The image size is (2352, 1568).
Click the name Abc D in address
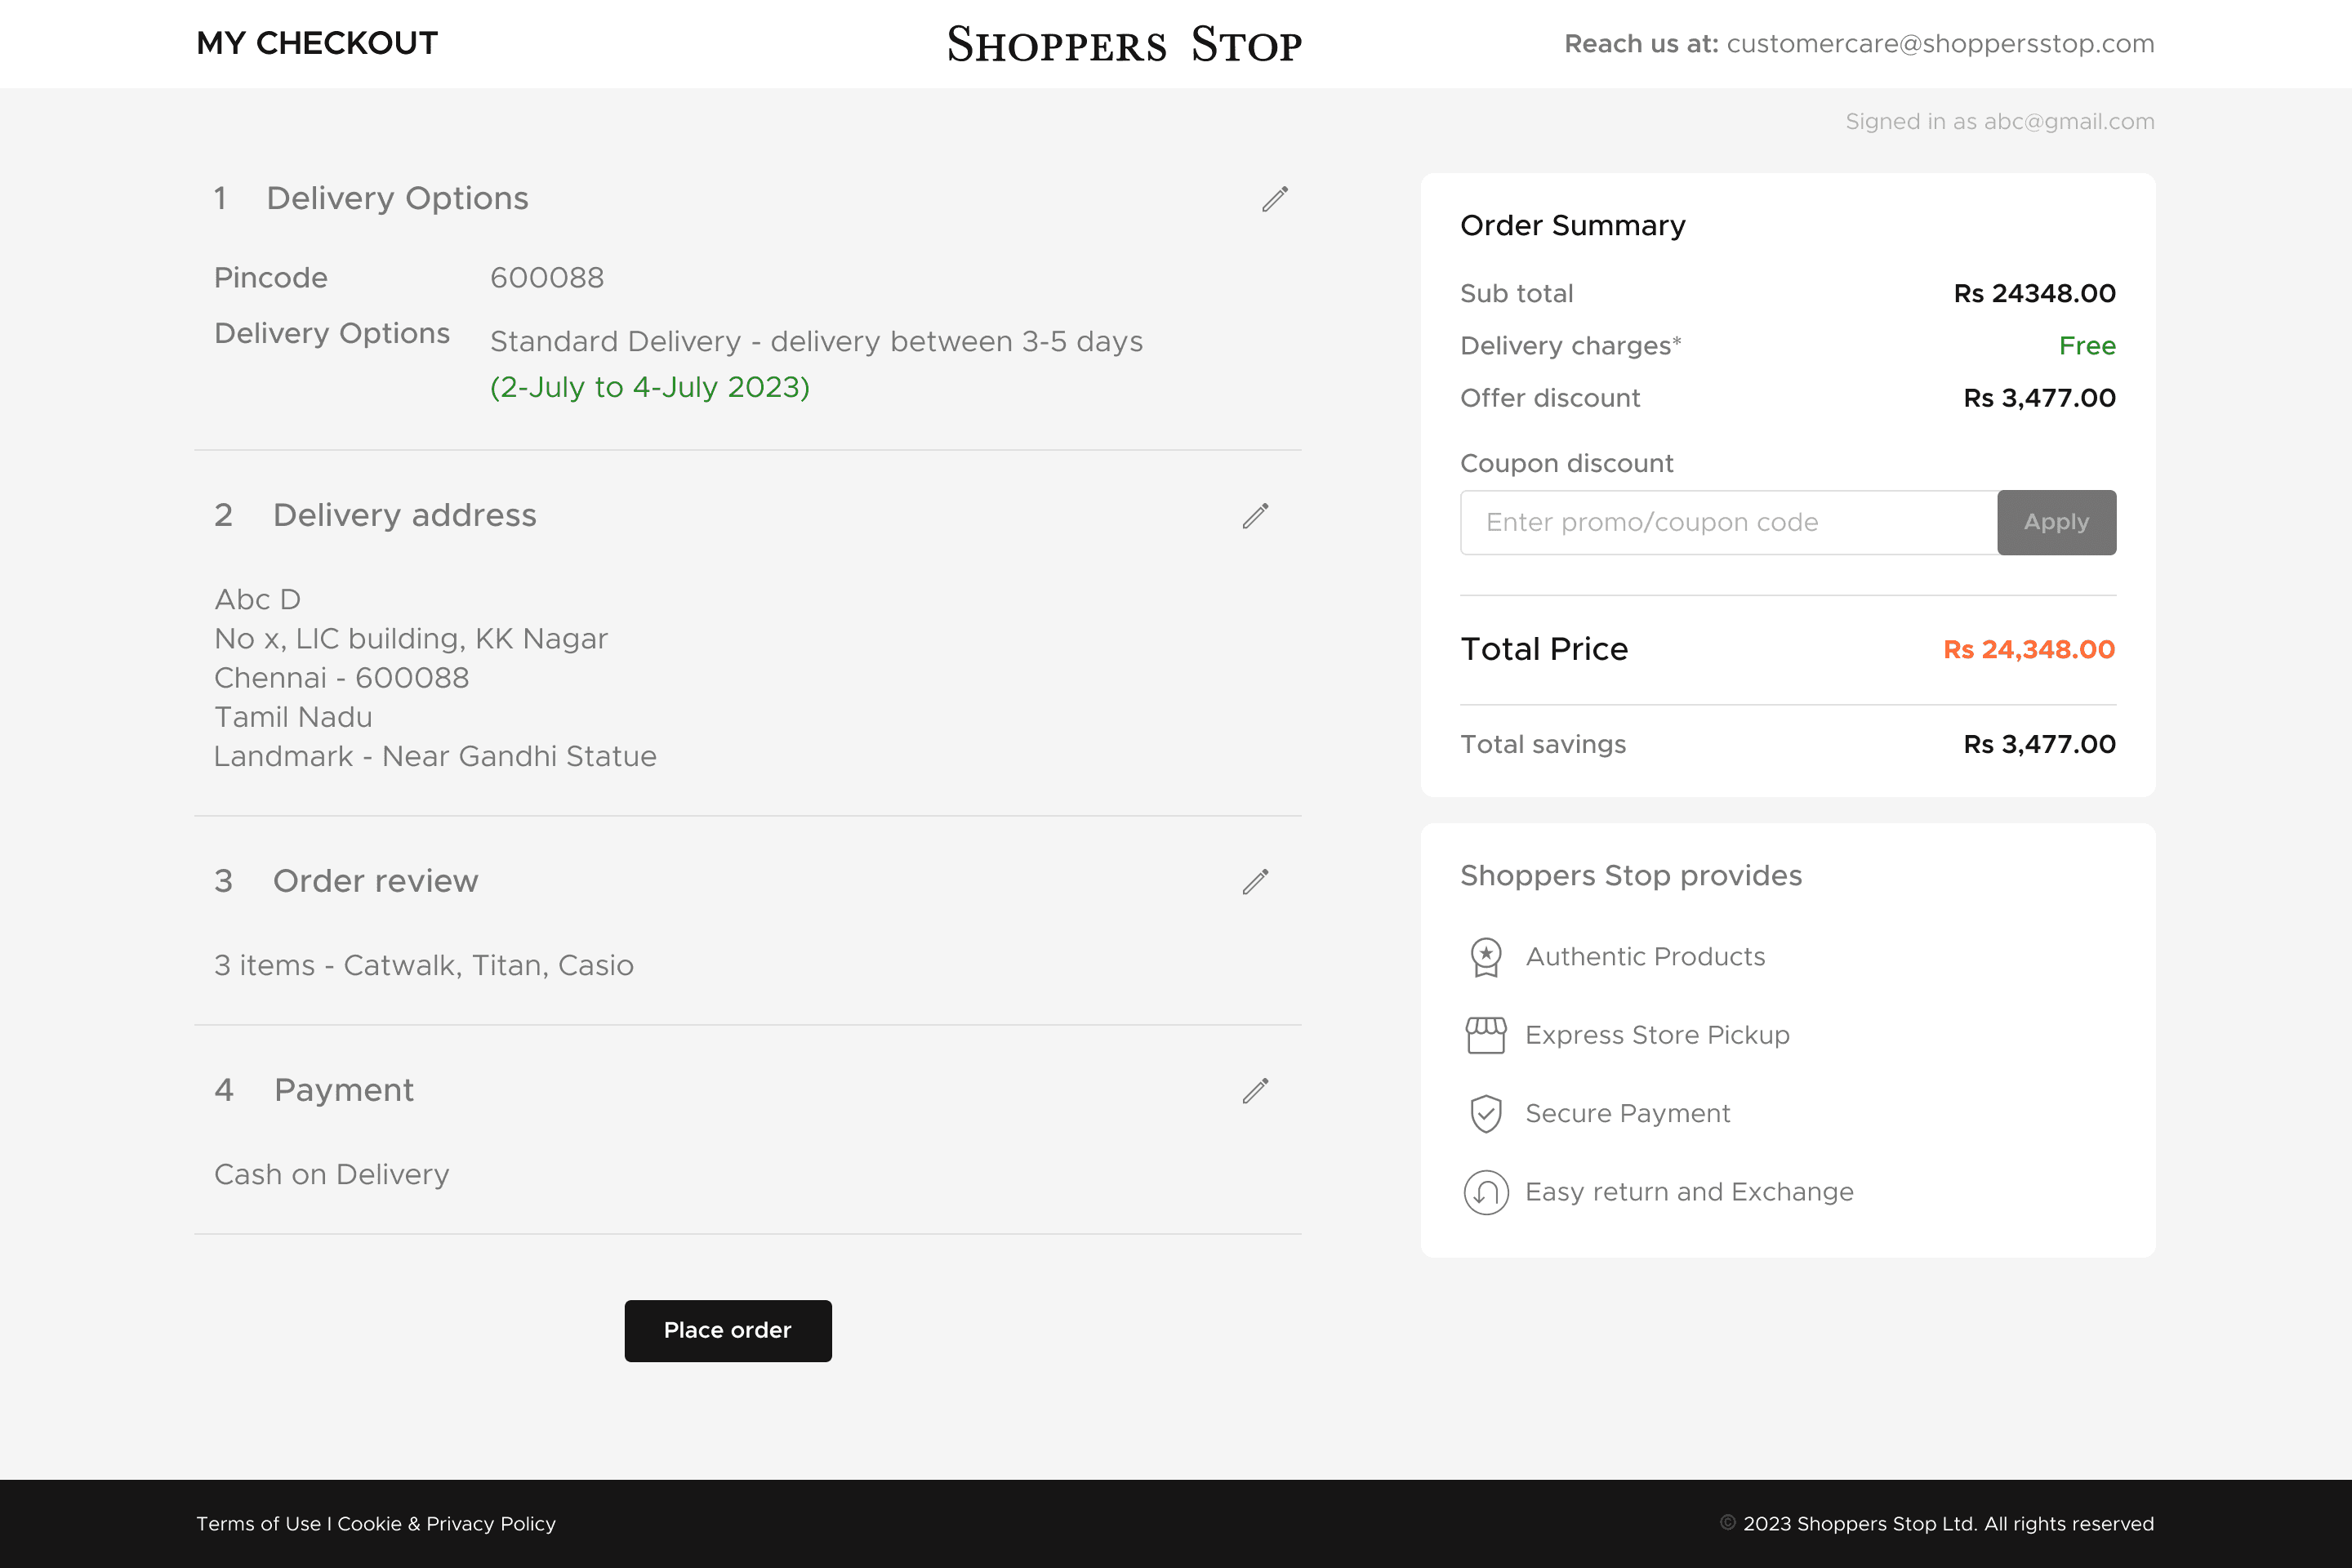[257, 599]
